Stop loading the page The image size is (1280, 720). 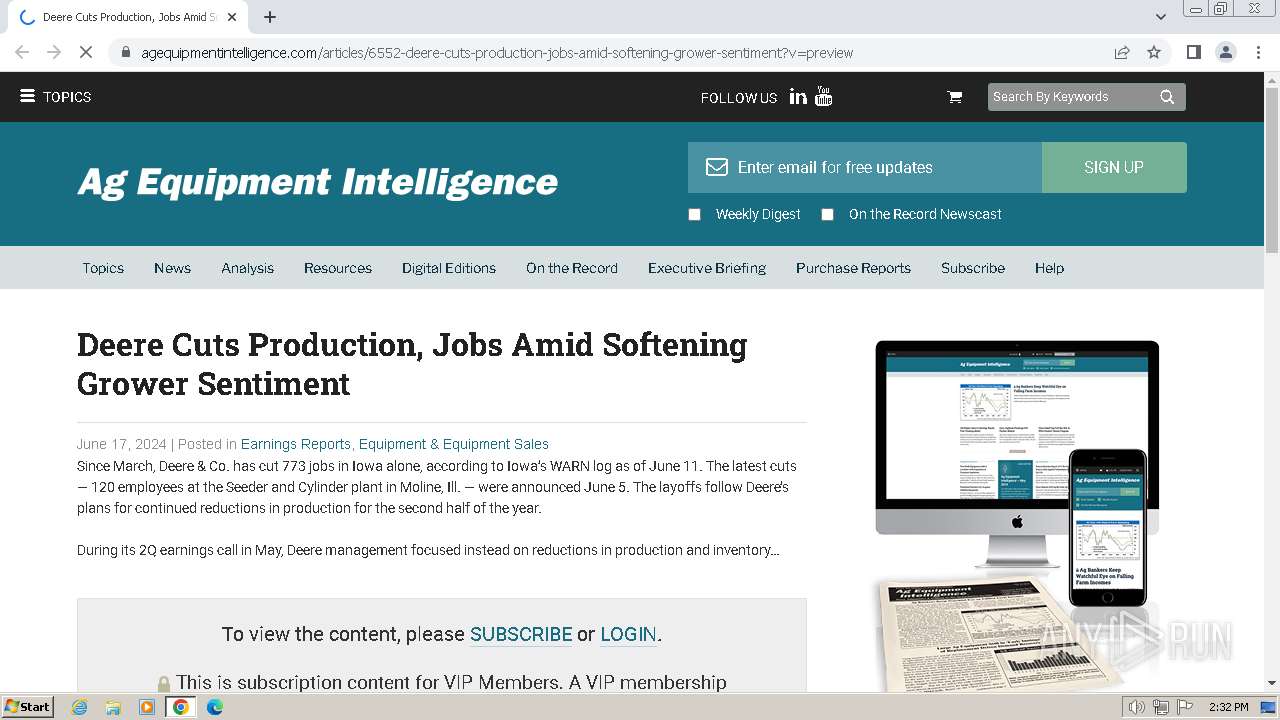(x=86, y=52)
